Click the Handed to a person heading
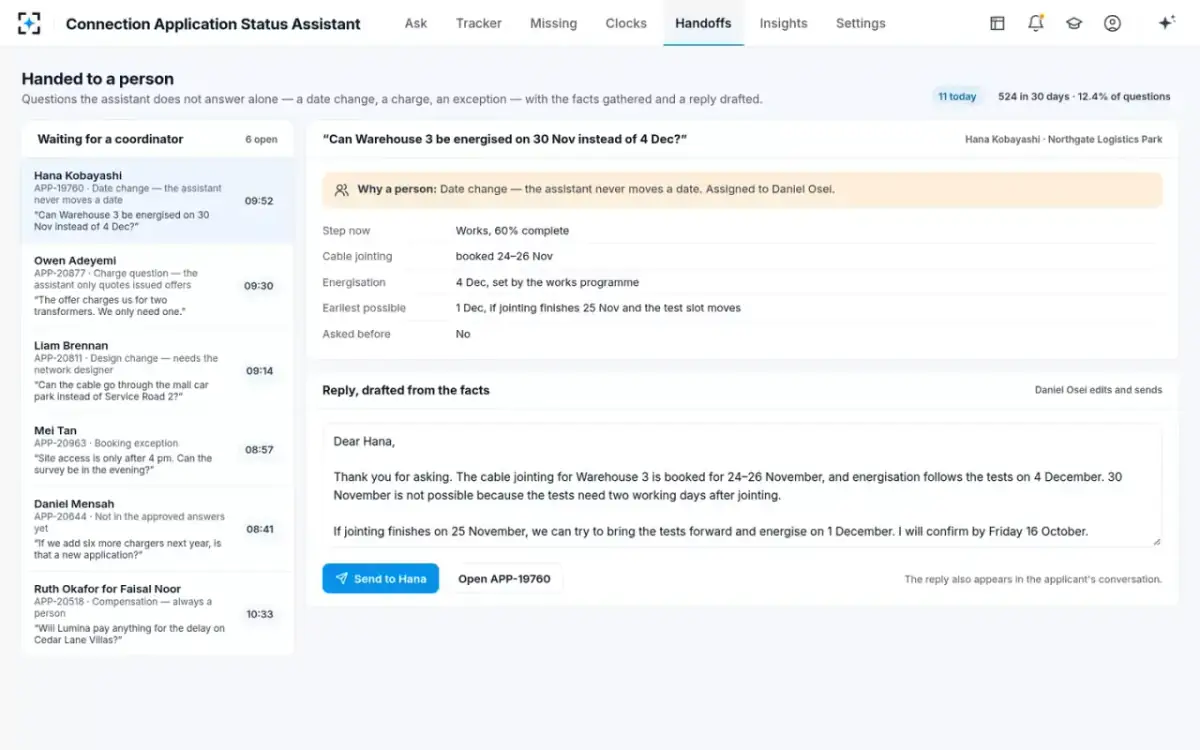Viewport: 1200px width, 750px height. click(98, 79)
